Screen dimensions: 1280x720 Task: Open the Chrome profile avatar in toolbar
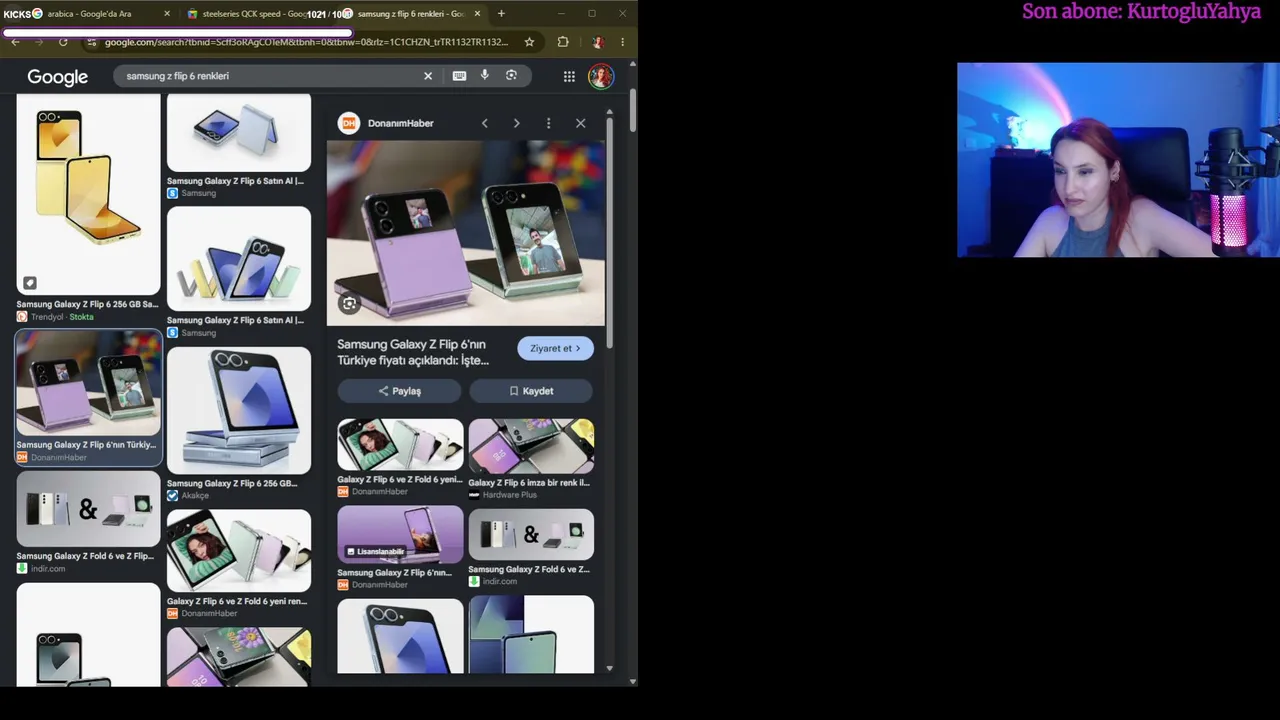pyautogui.click(x=598, y=42)
